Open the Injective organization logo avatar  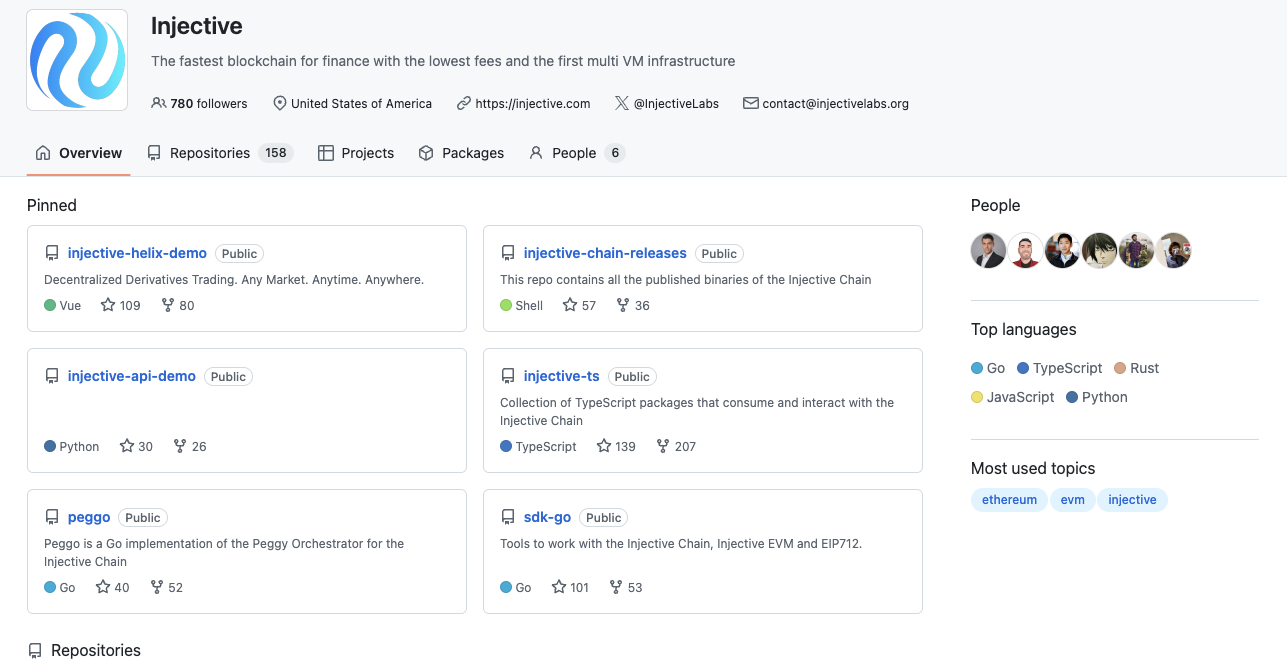tap(77, 60)
